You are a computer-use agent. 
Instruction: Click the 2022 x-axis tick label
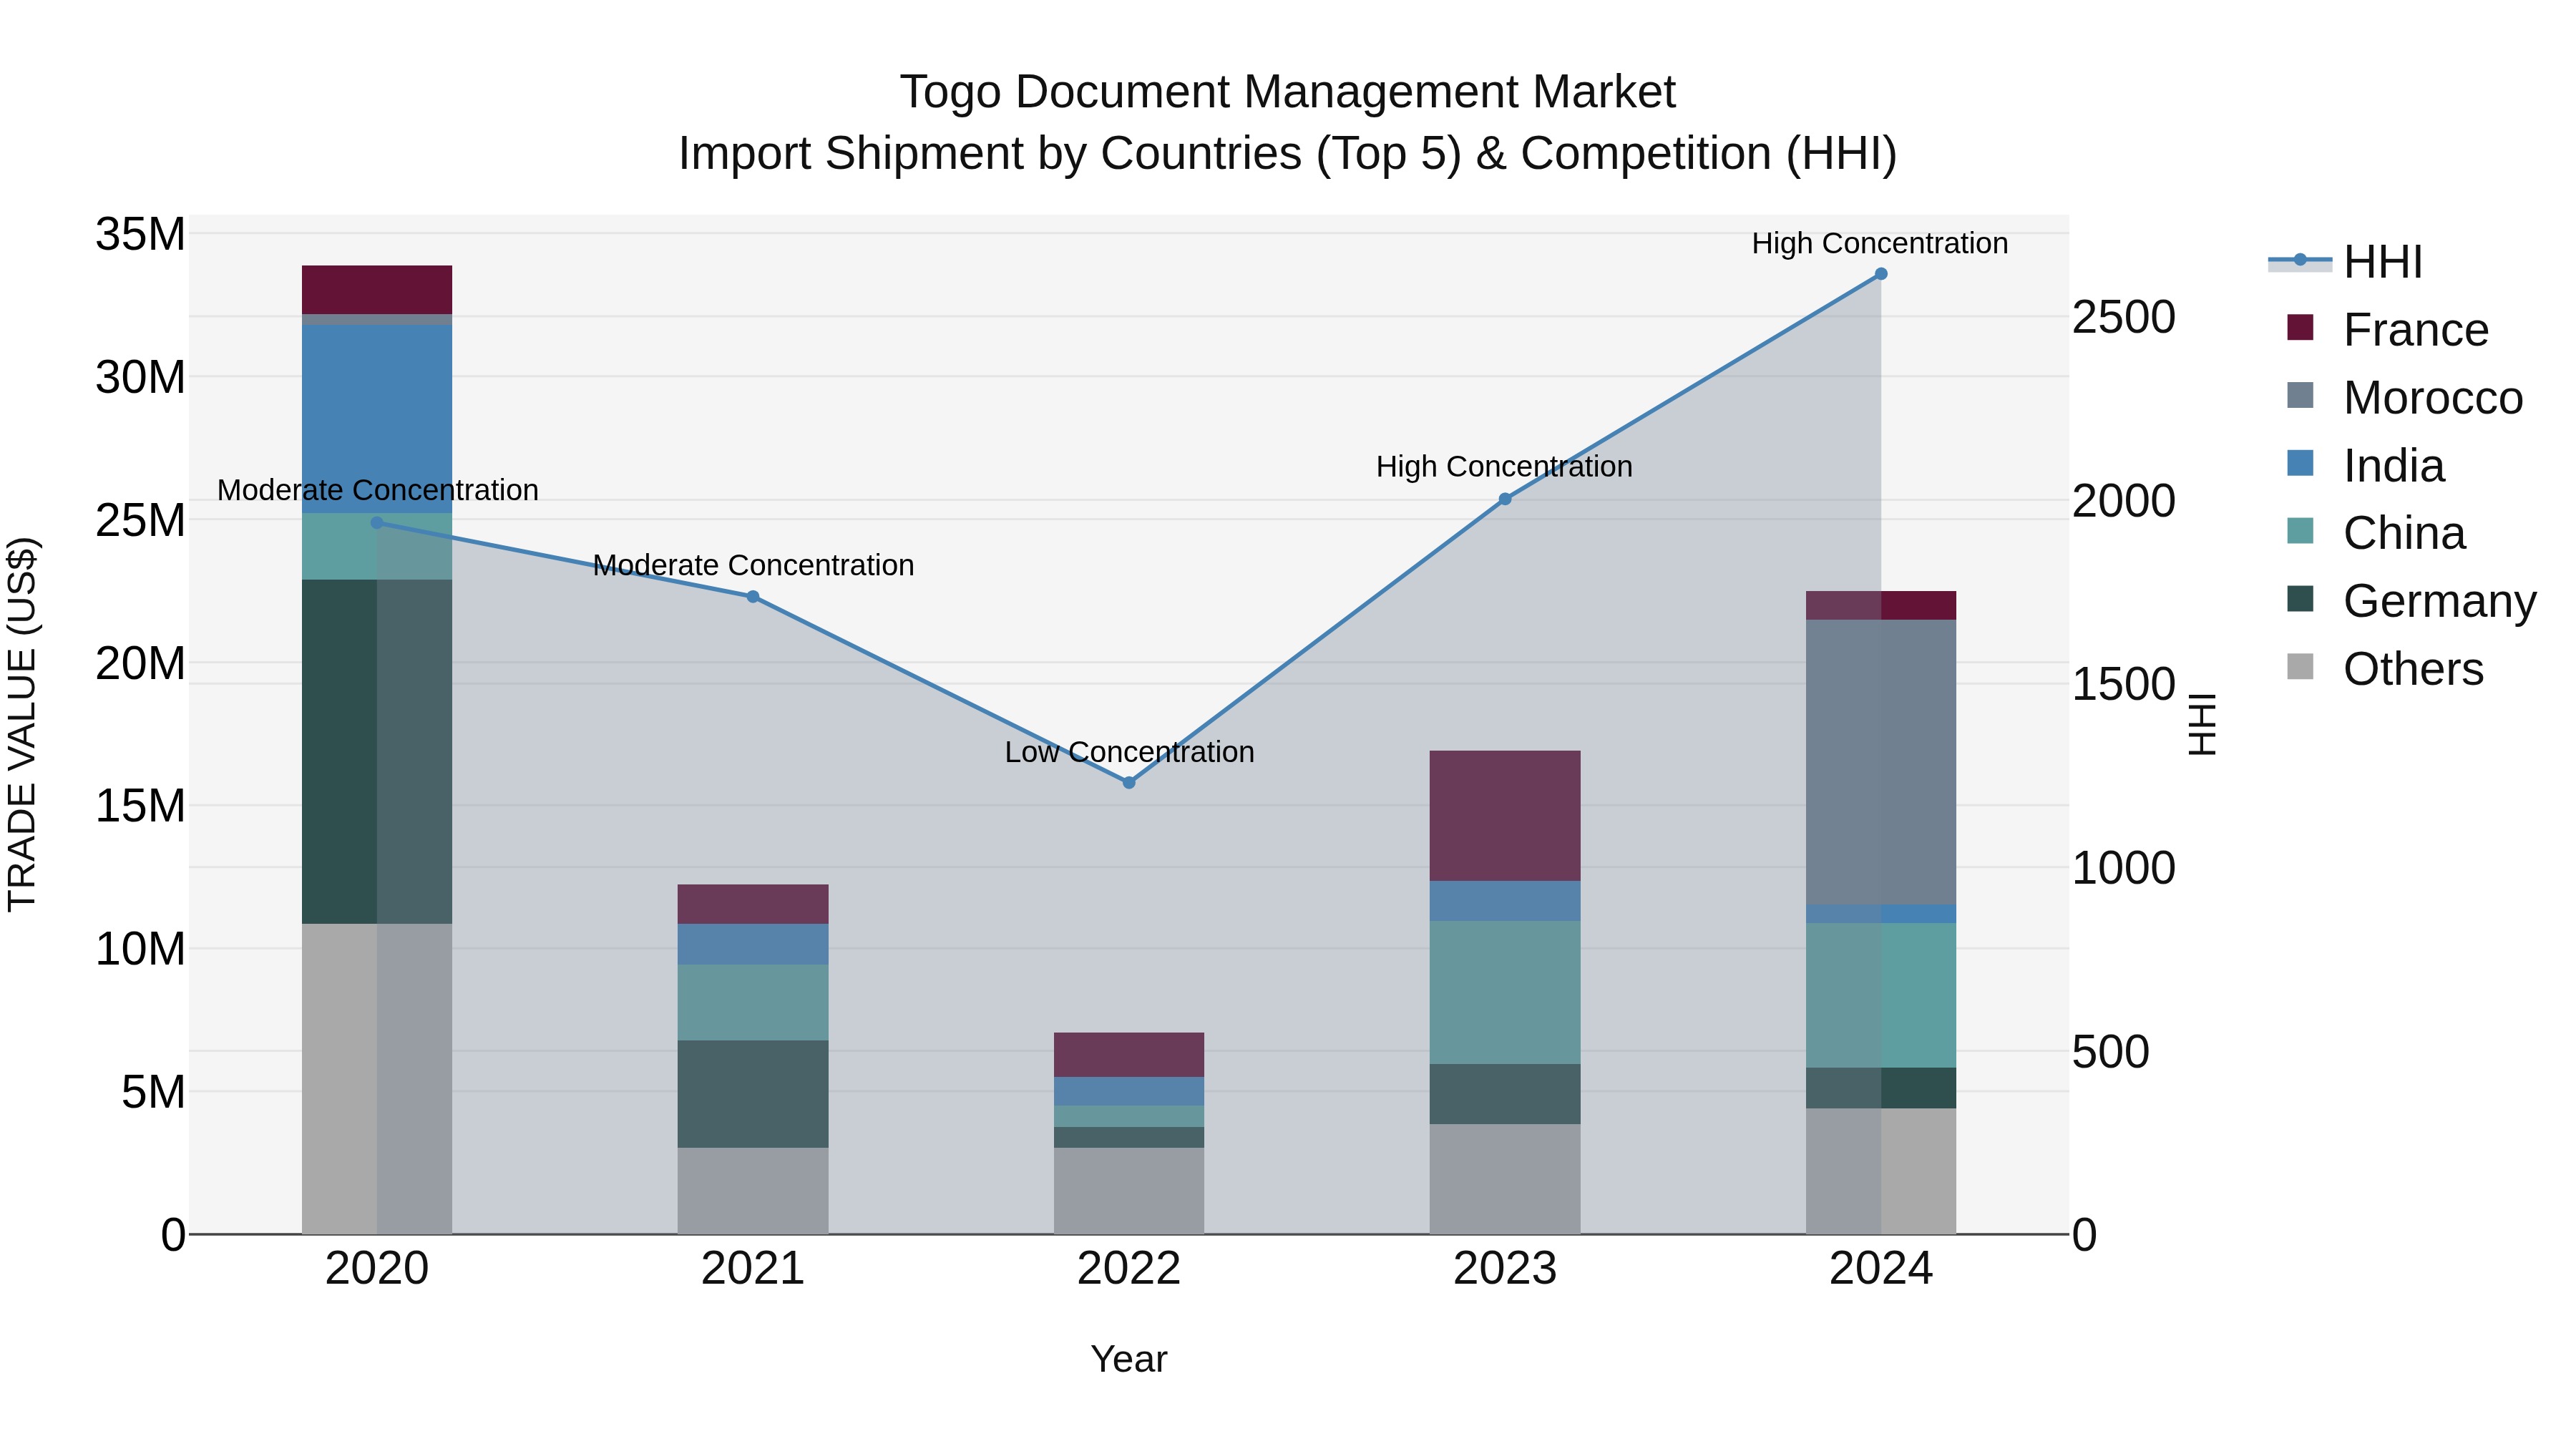tap(1129, 1269)
